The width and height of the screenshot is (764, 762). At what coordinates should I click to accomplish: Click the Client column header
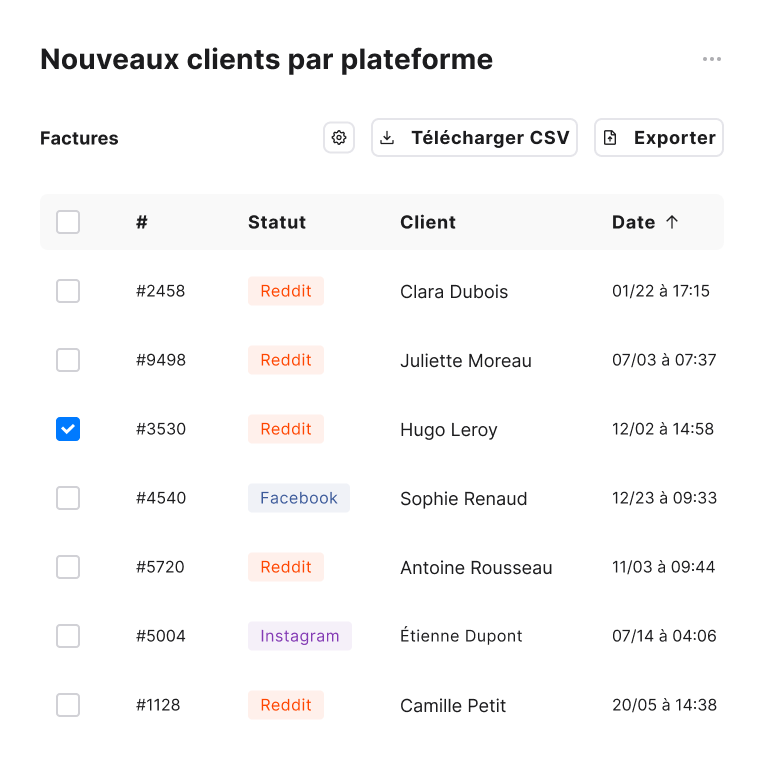click(x=428, y=222)
